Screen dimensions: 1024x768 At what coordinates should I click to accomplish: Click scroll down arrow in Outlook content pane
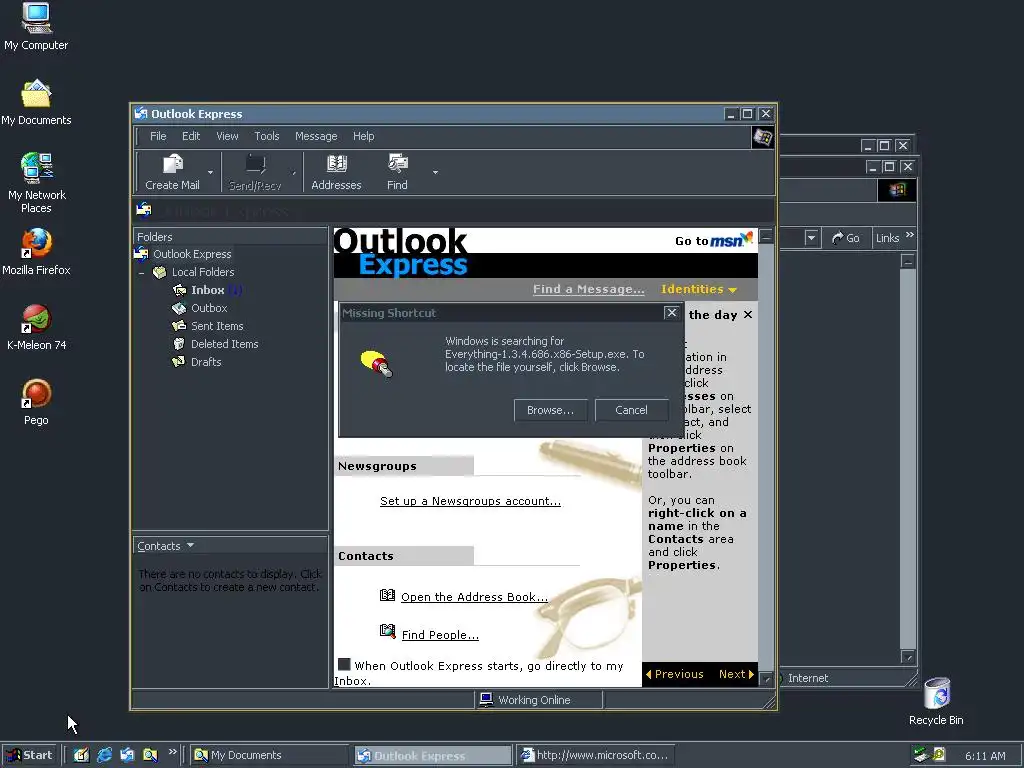tap(767, 679)
